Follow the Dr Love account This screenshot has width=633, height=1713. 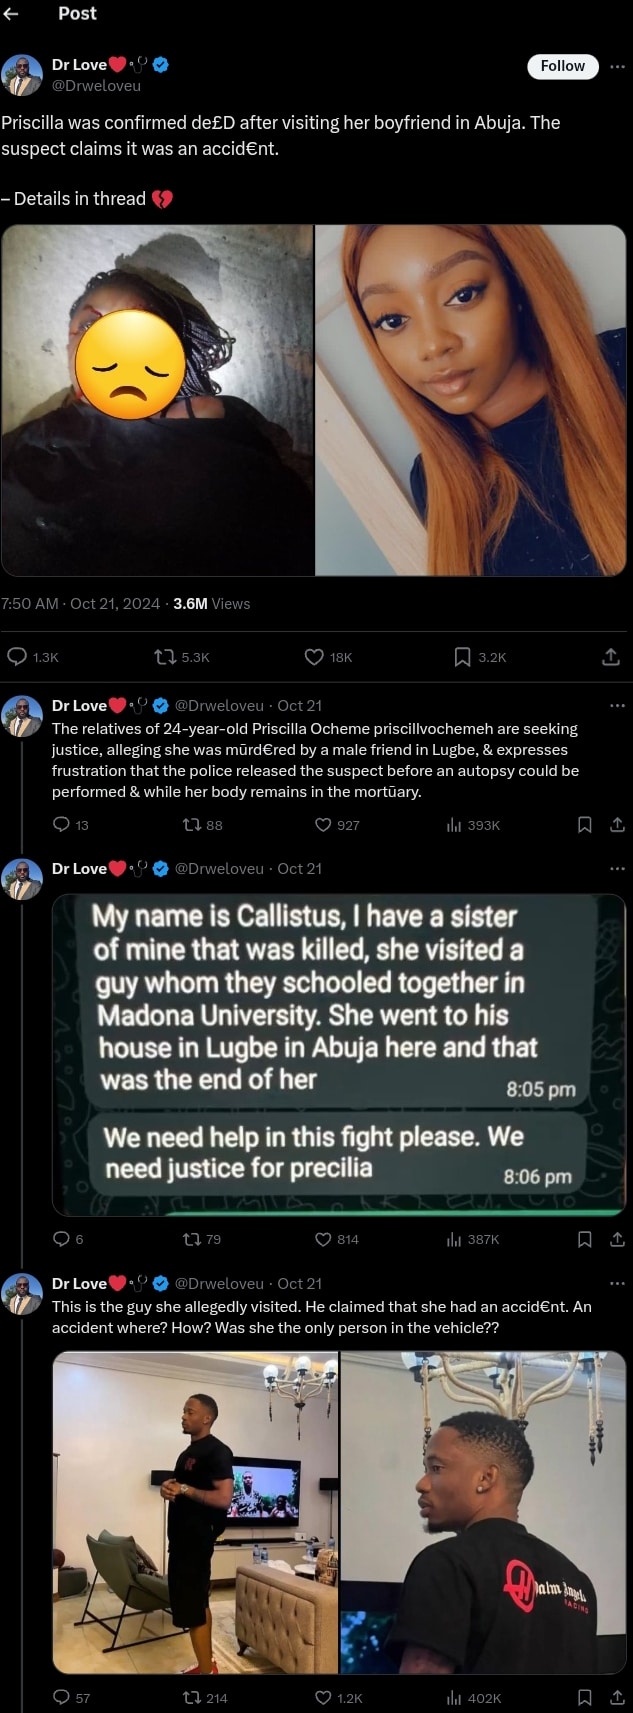click(562, 66)
